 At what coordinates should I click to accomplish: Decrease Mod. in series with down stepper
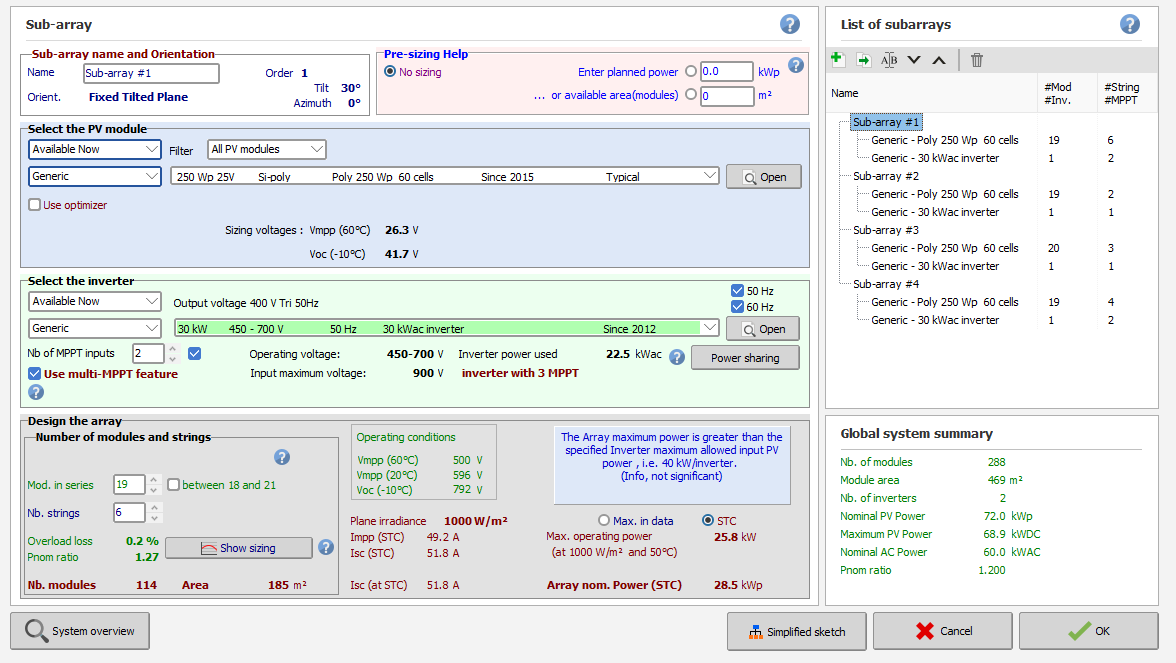point(154,490)
